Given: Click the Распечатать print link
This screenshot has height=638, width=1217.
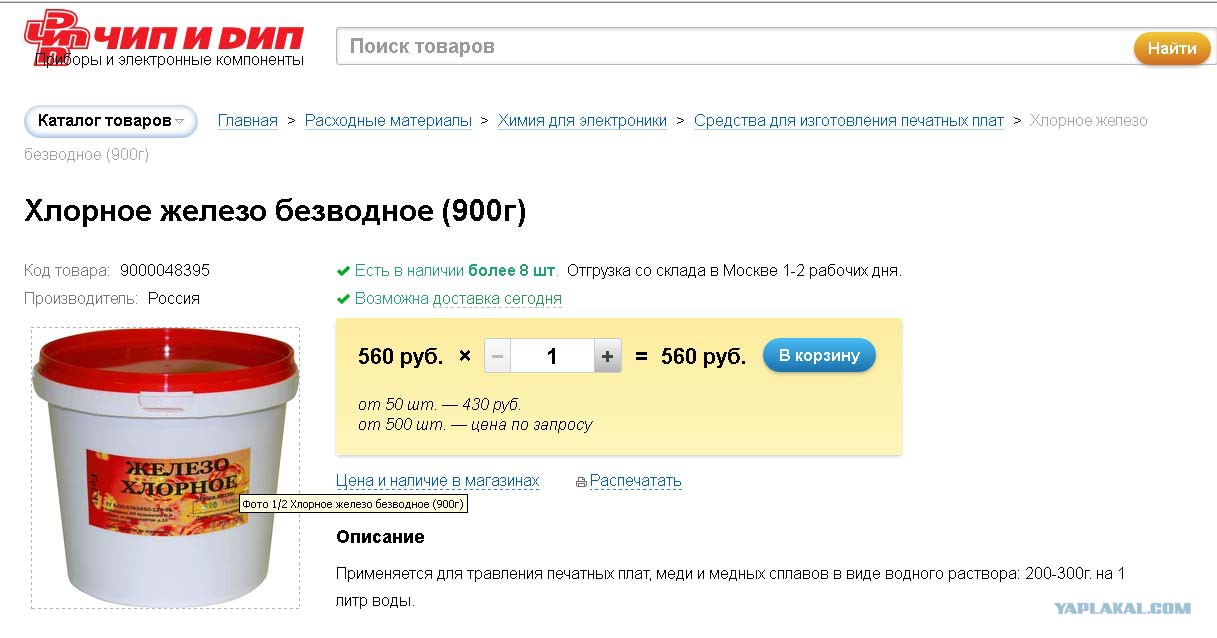Looking at the screenshot, I should [635, 481].
